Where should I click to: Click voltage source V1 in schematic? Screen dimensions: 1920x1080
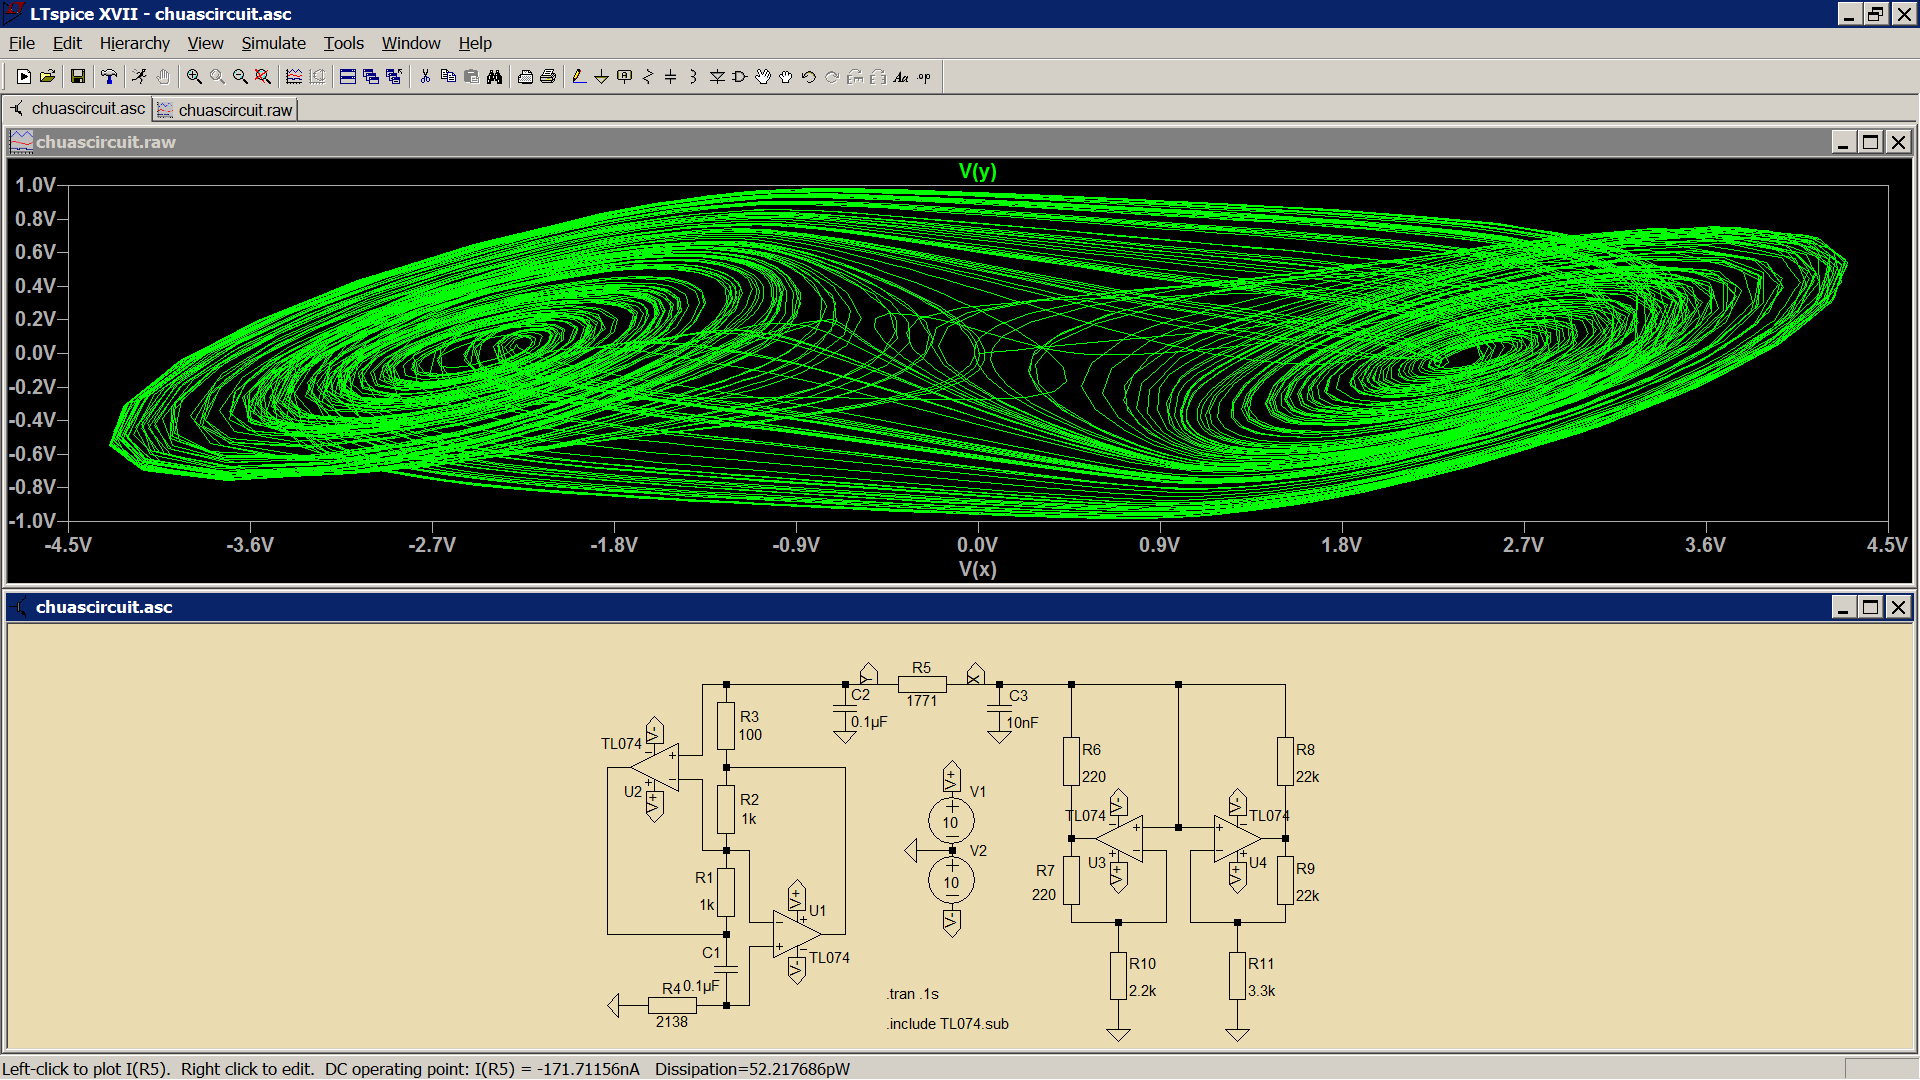coord(951,821)
